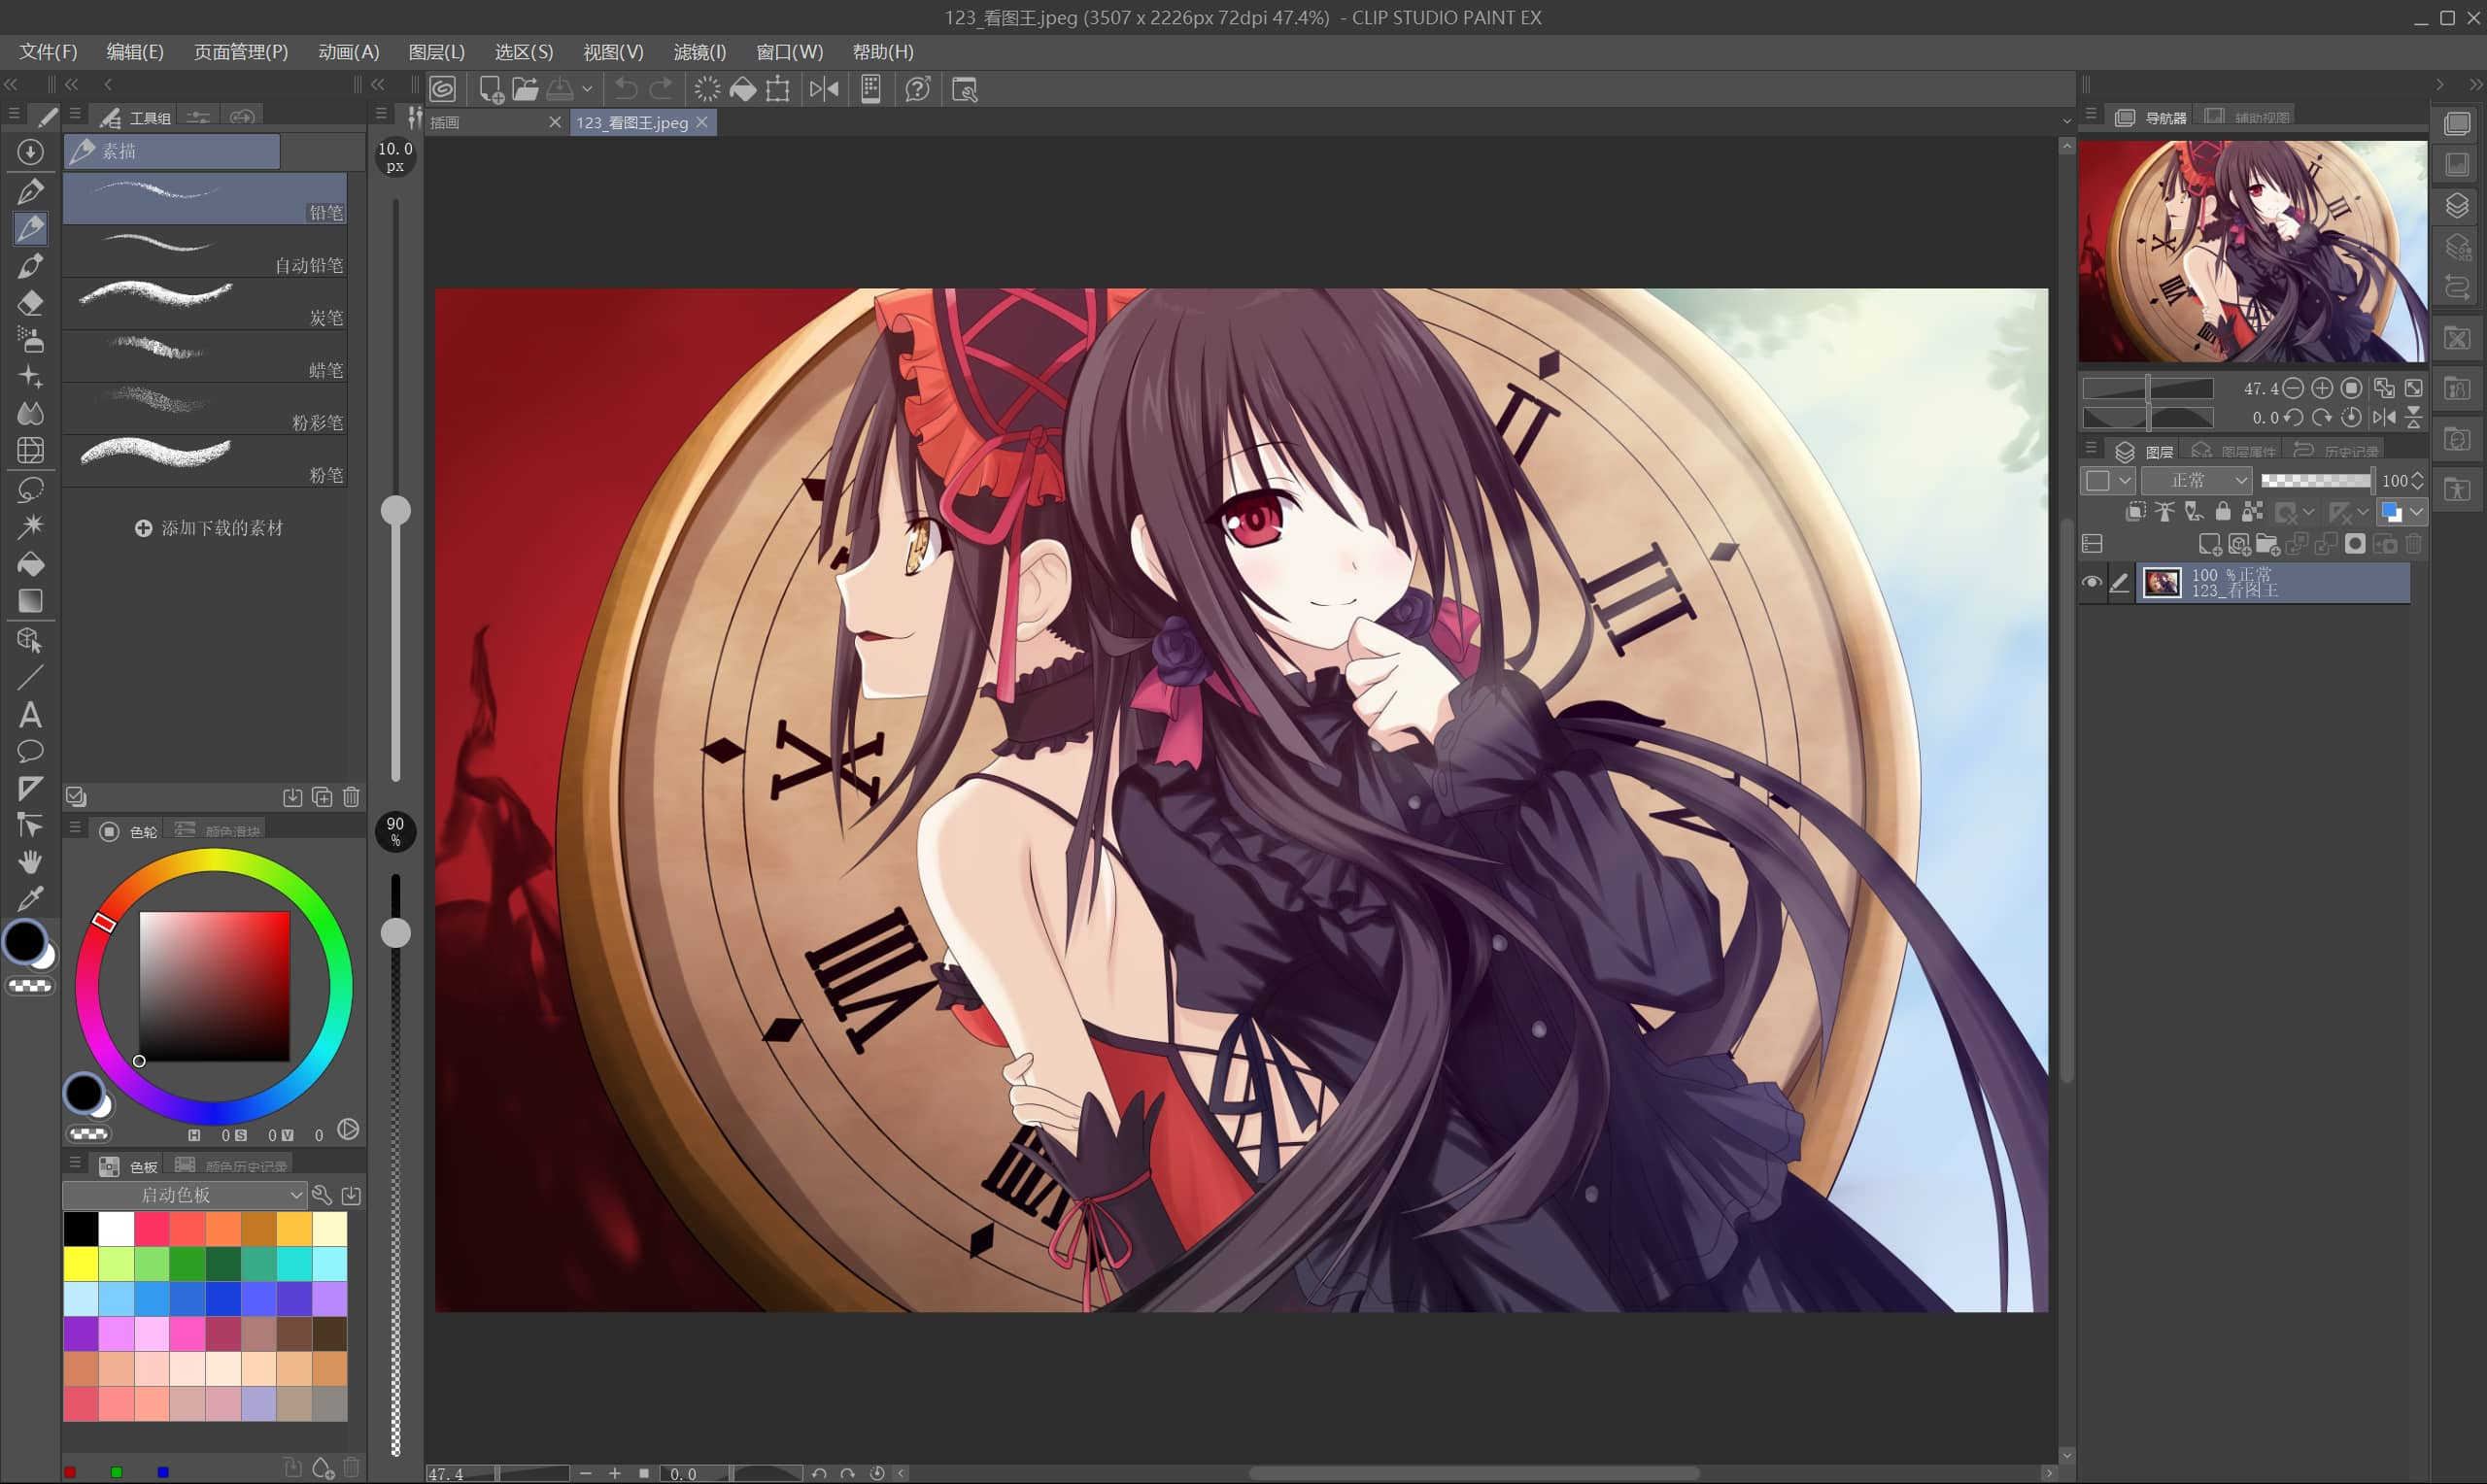This screenshot has width=2487, height=1484.
Task: Expand the save dropdown arrow in the command bar
Action: [x=587, y=89]
